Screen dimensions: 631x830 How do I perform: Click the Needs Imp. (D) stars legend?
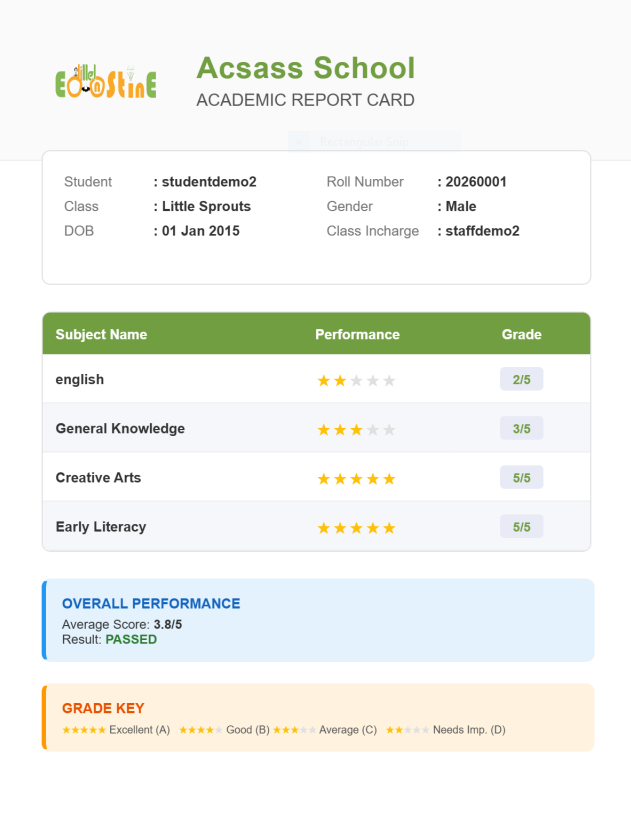coord(407,730)
